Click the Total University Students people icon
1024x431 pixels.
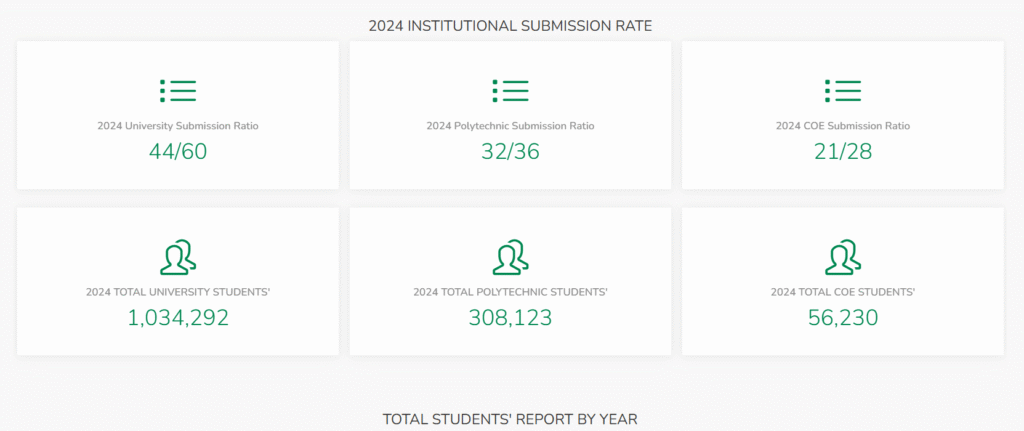(x=178, y=257)
